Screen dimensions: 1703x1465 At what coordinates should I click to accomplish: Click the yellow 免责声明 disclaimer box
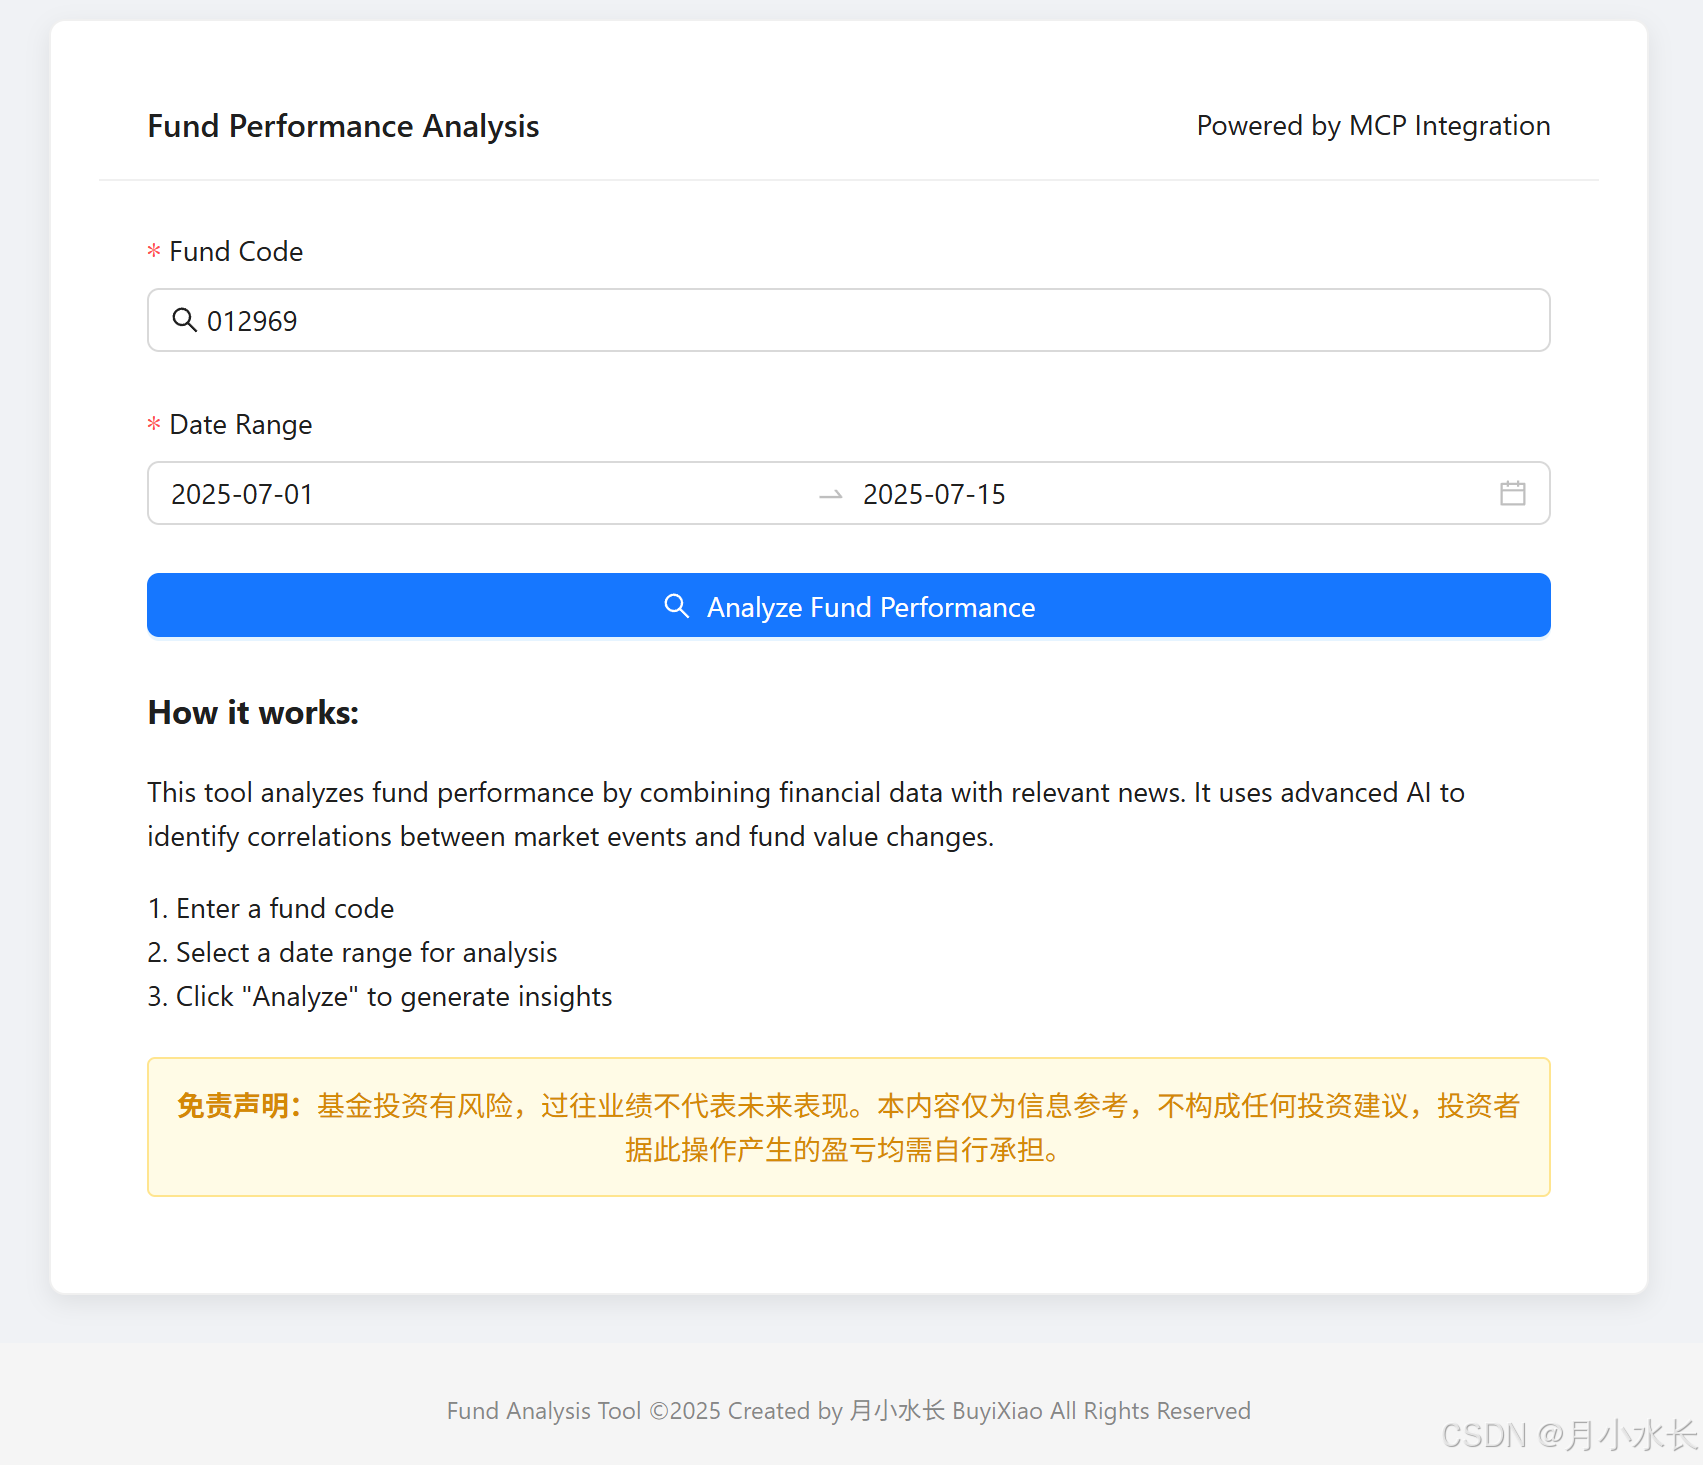(x=849, y=1127)
